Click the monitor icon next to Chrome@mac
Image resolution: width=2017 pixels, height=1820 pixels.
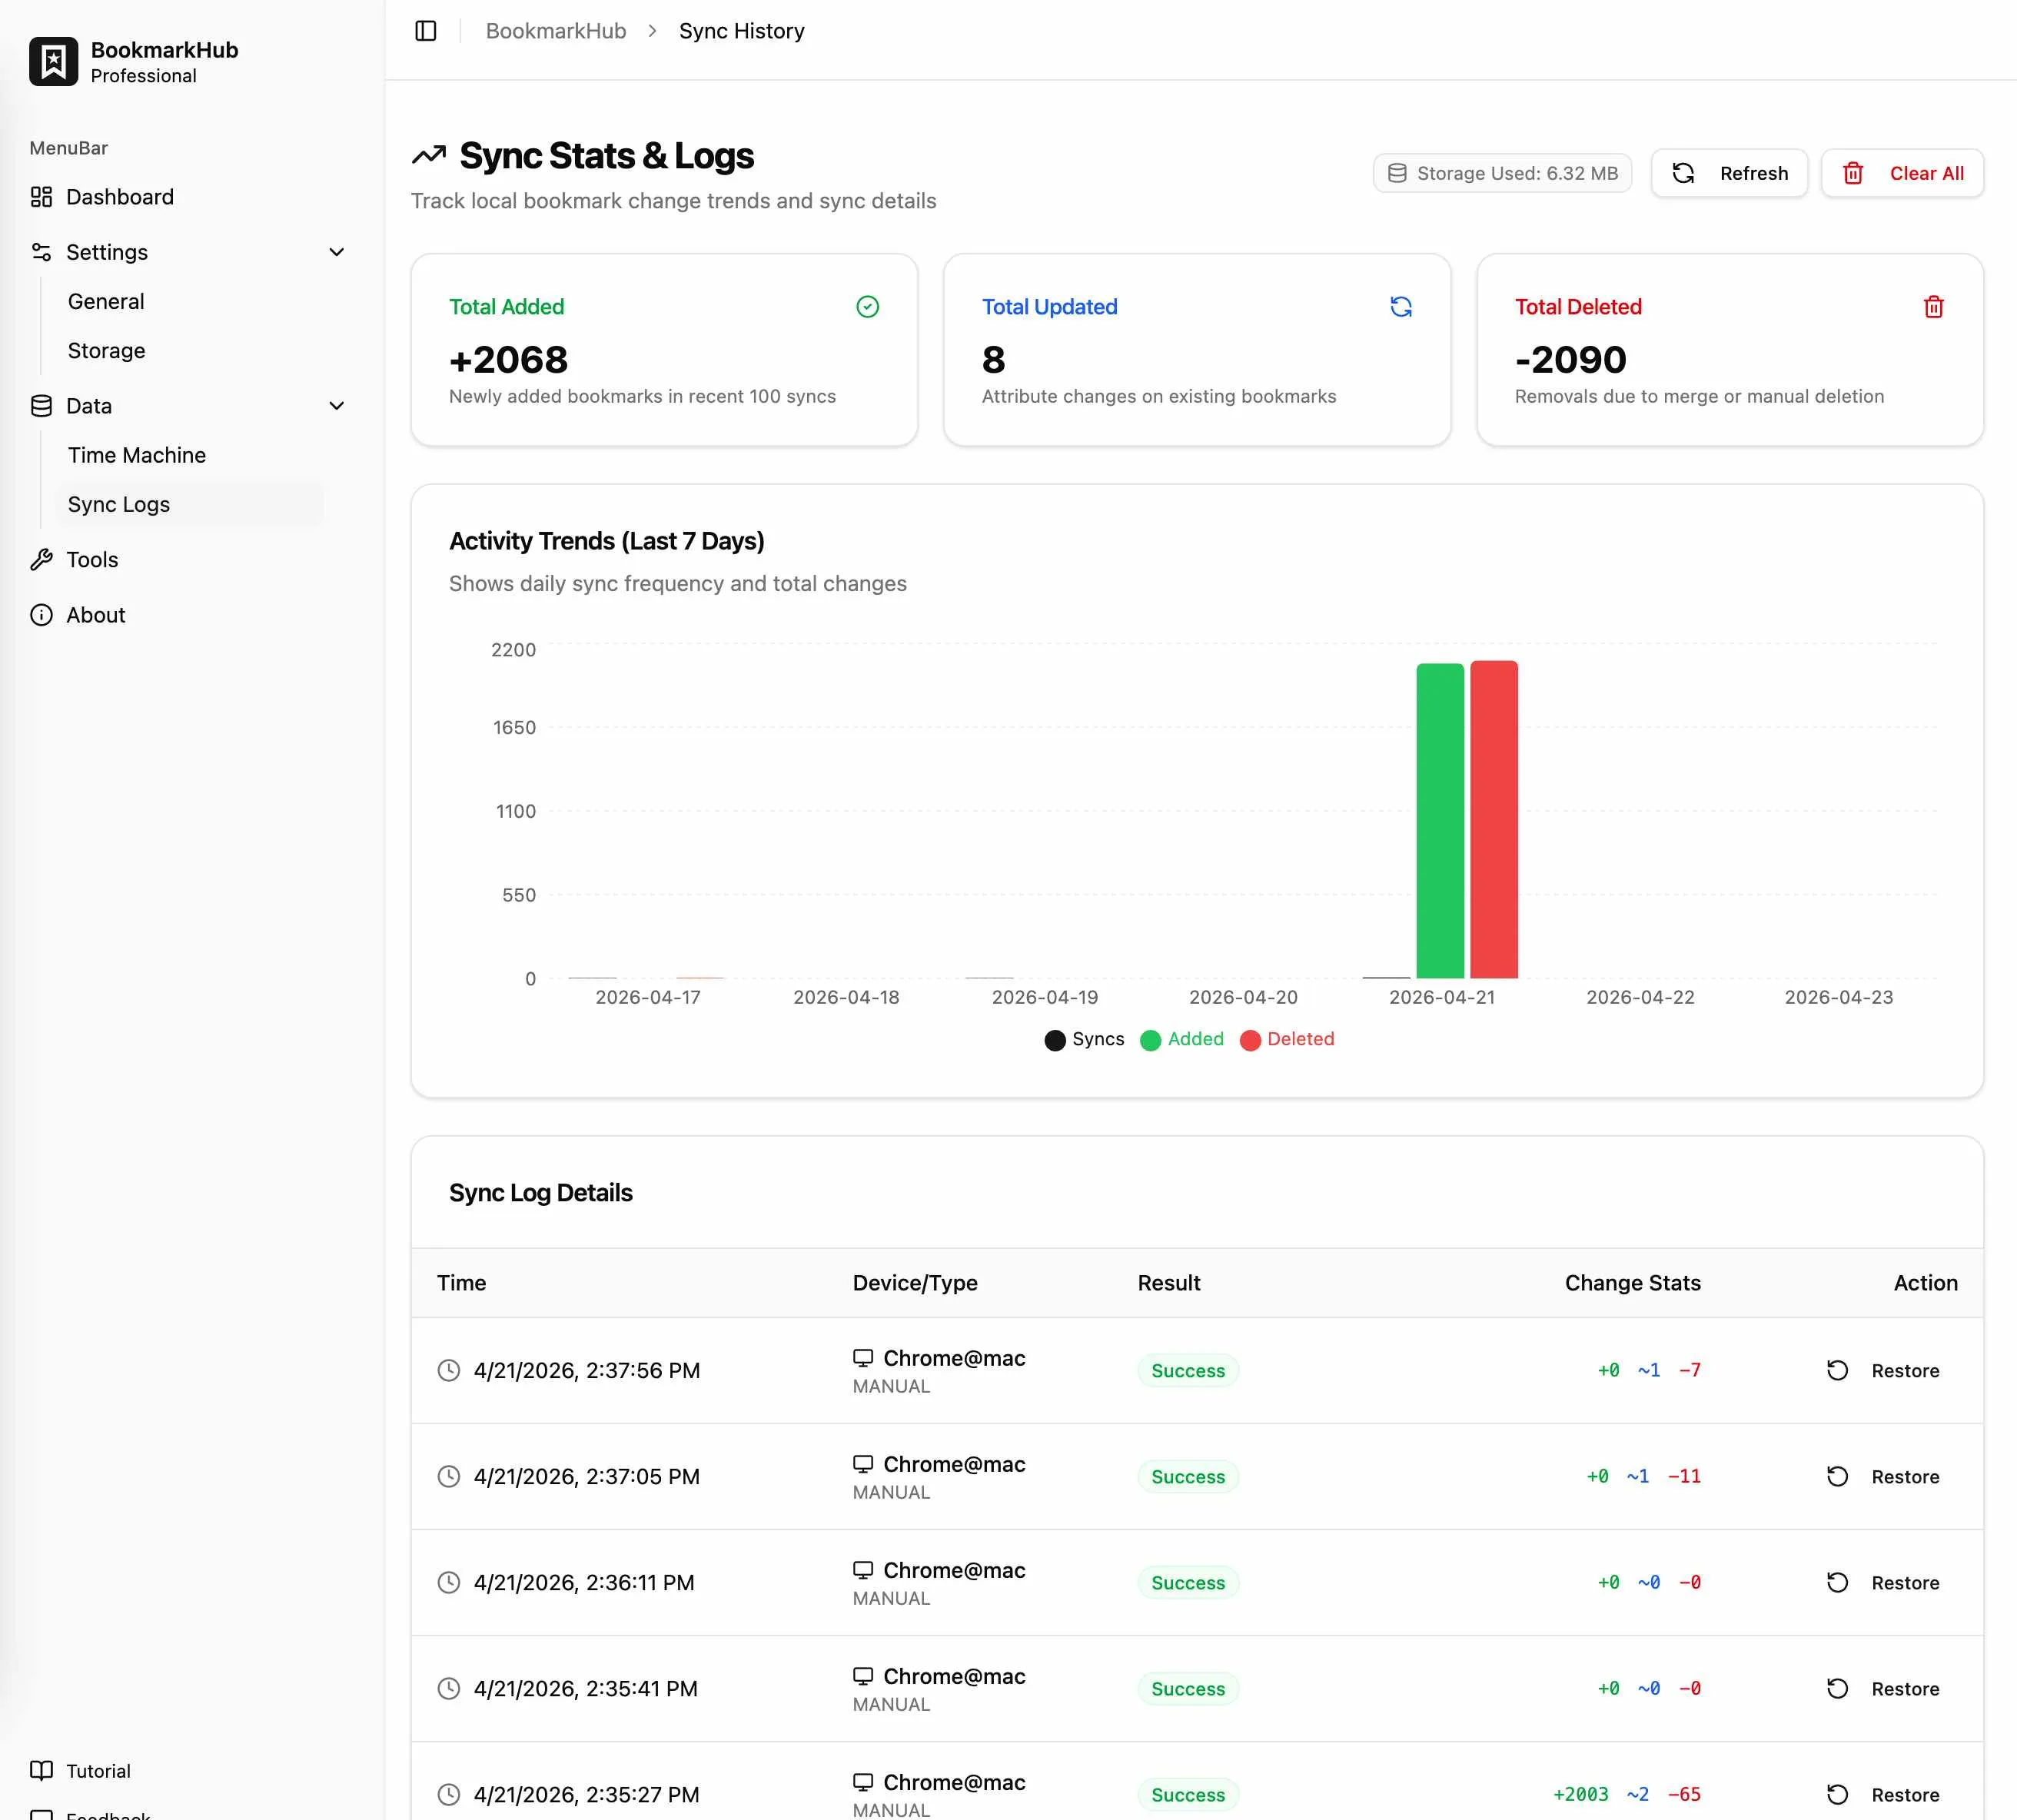(x=864, y=1358)
